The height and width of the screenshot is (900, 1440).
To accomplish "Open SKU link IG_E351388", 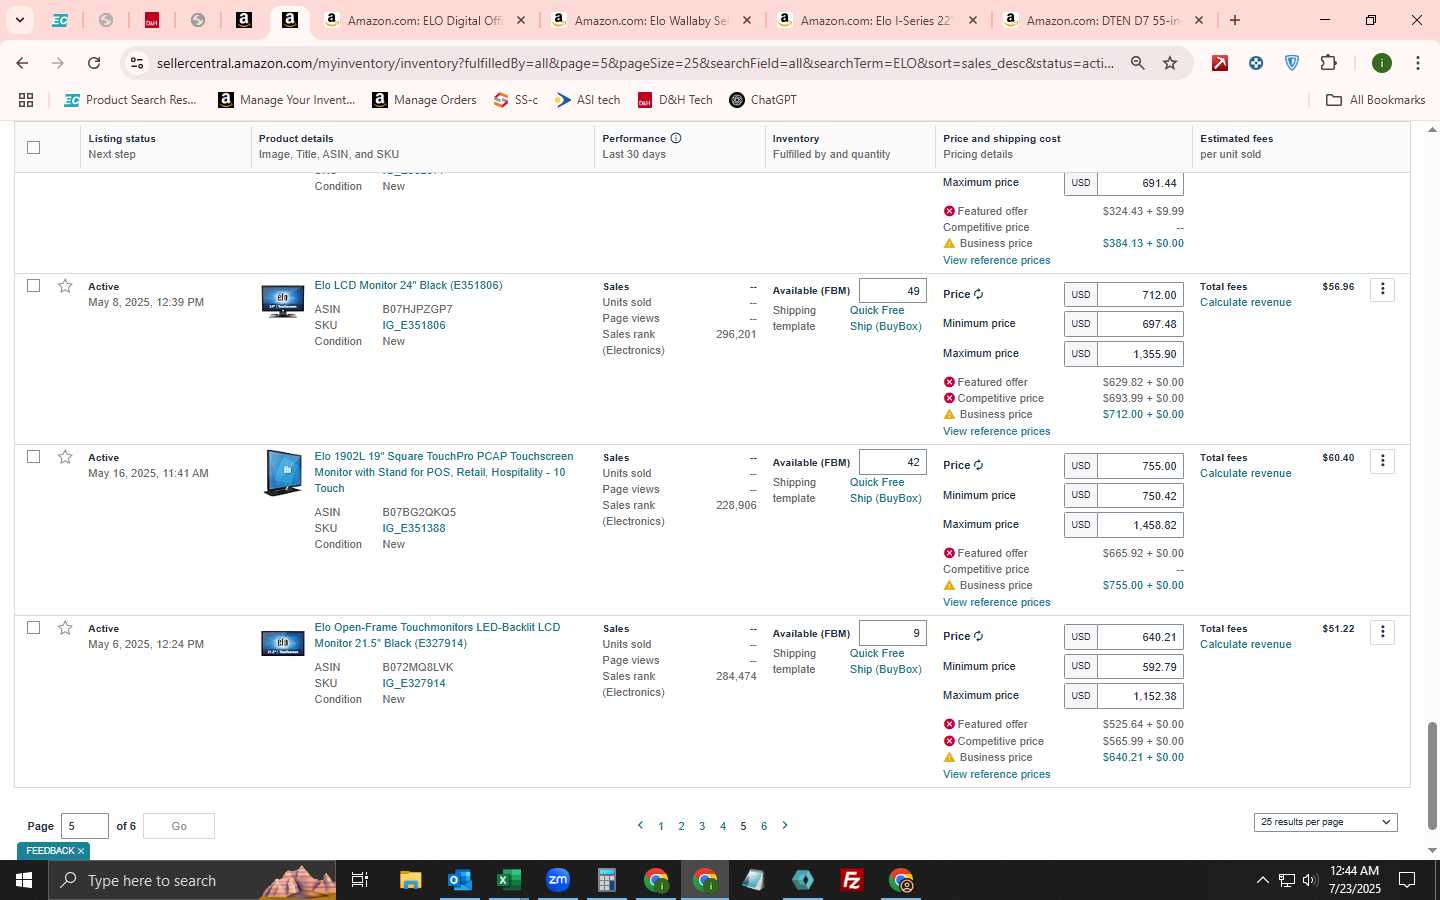I will point(414,528).
